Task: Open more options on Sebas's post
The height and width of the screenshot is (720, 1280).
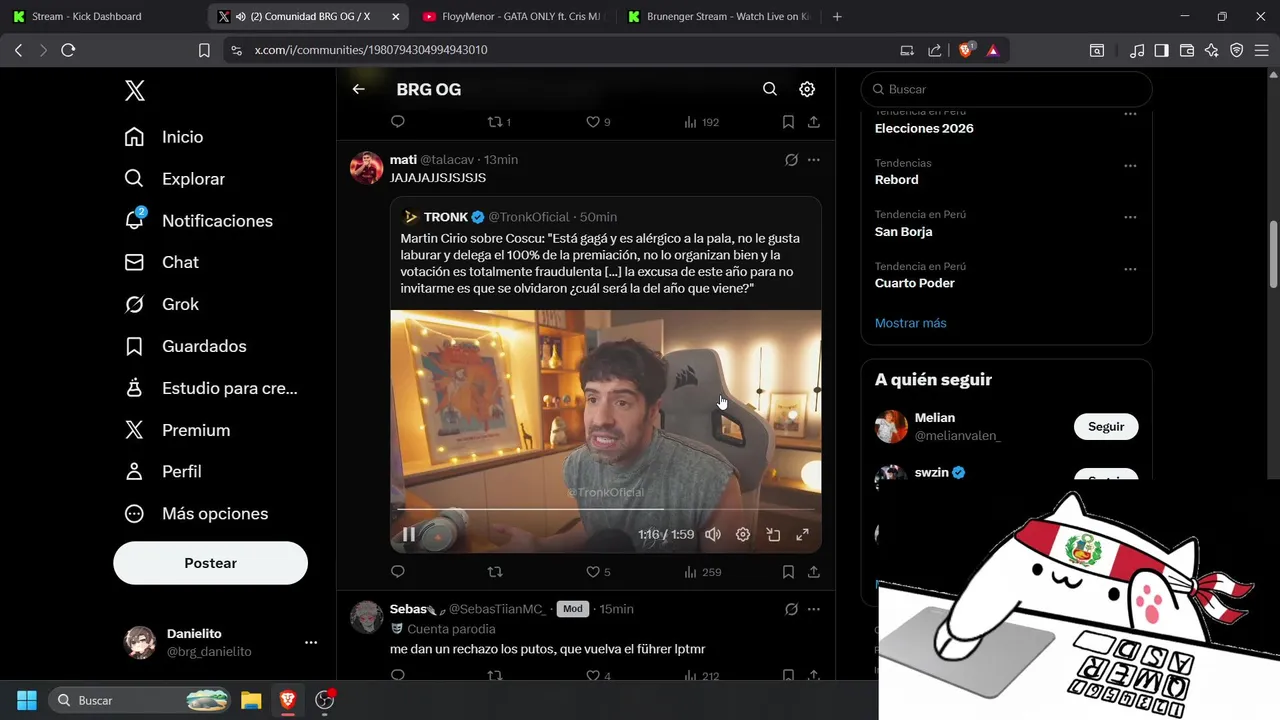Action: pyautogui.click(x=814, y=609)
